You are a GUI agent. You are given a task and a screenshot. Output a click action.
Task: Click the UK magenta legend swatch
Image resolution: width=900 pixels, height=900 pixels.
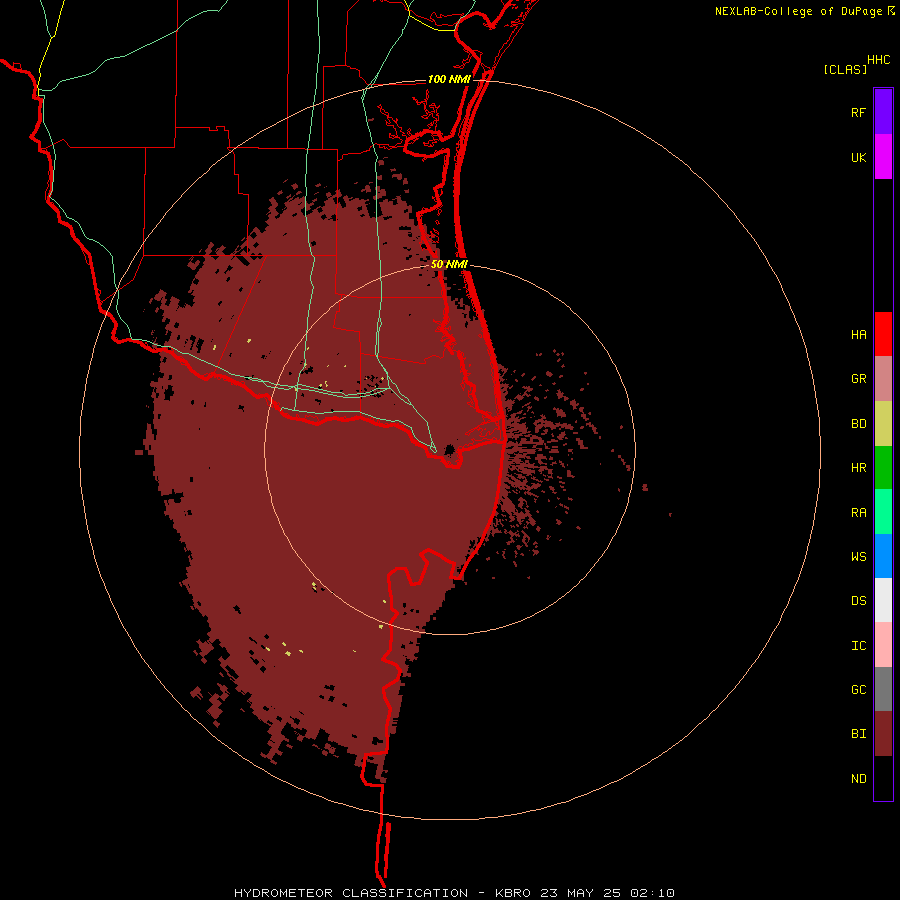(x=883, y=157)
